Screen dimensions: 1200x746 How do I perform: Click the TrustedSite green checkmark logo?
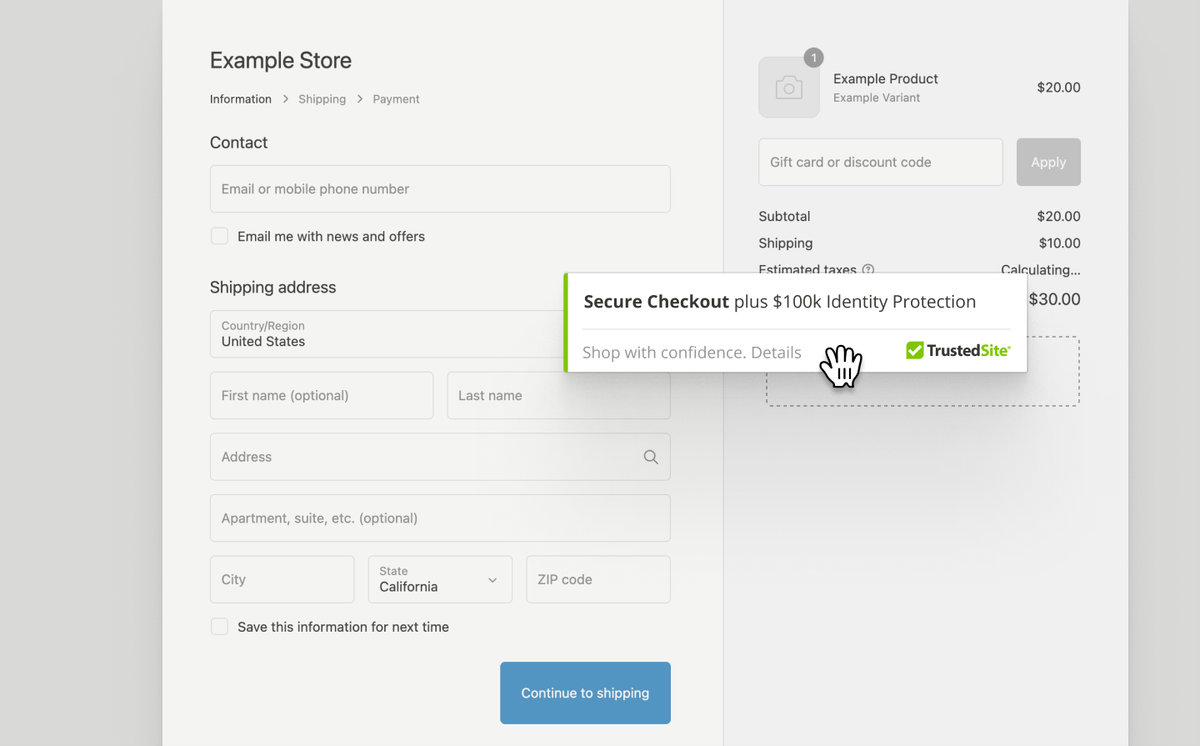click(915, 350)
